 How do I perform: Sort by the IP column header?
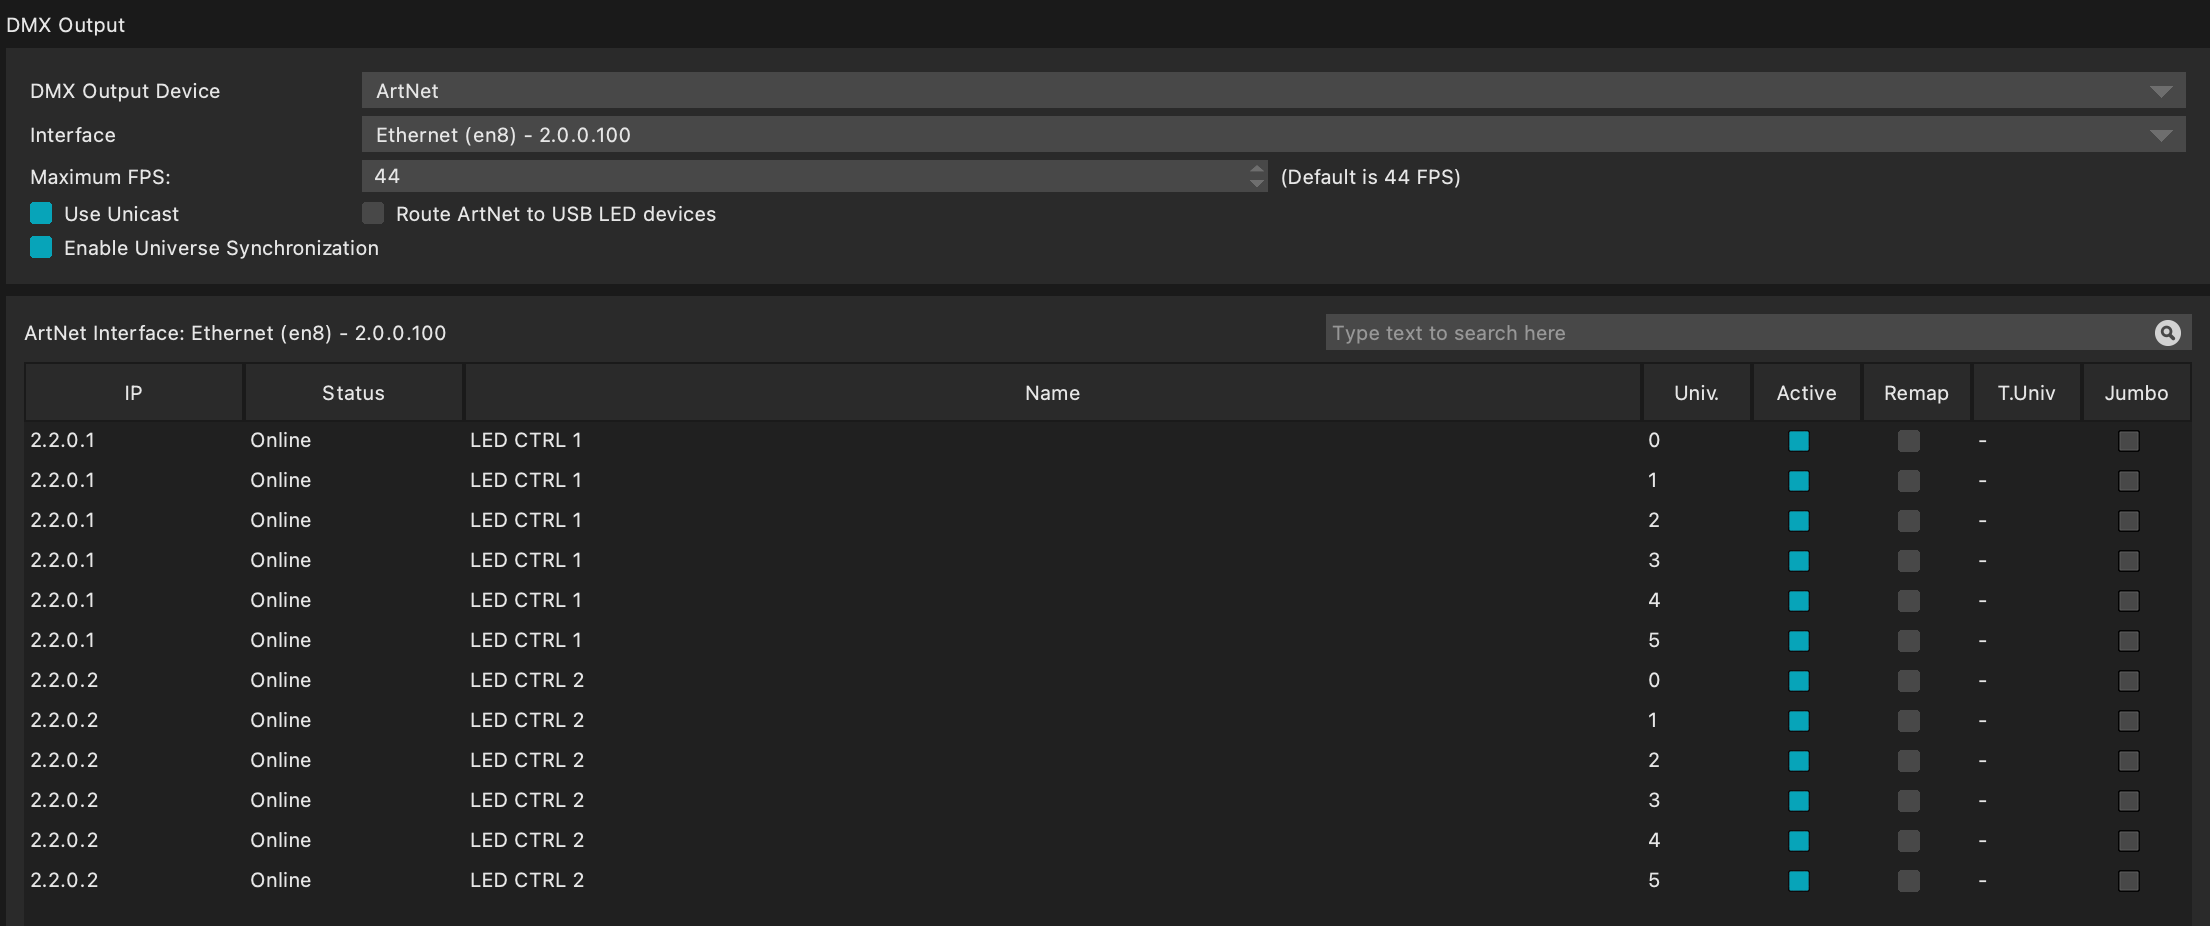point(133,393)
